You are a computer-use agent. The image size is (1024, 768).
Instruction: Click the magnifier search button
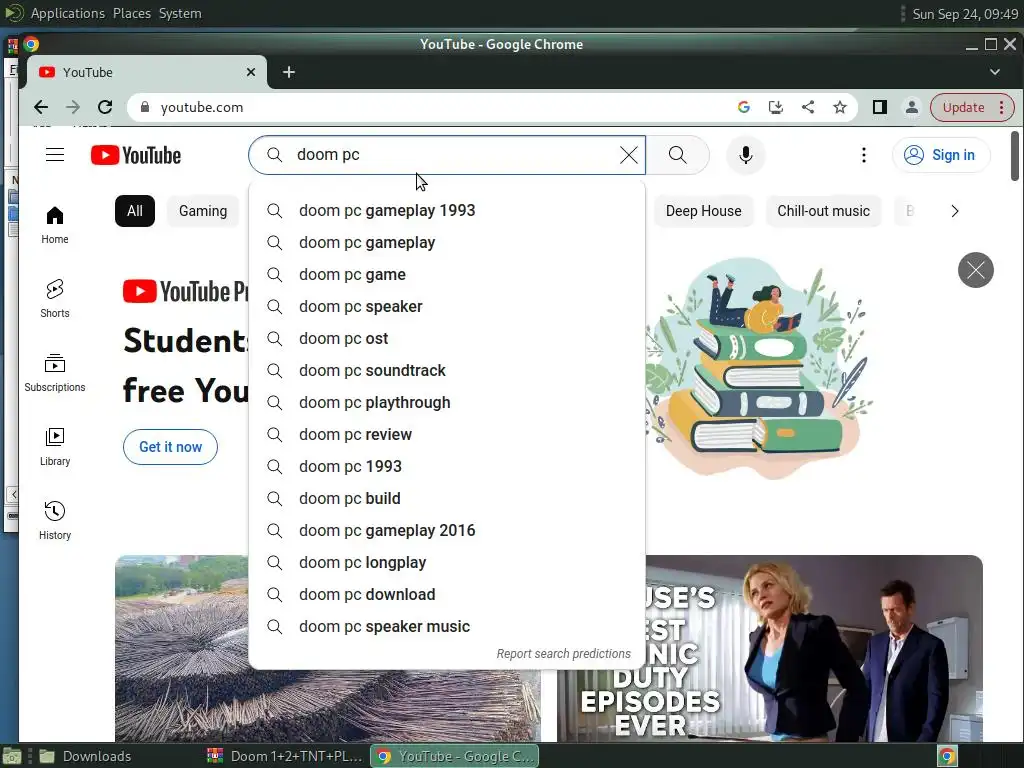pyautogui.click(x=678, y=155)
